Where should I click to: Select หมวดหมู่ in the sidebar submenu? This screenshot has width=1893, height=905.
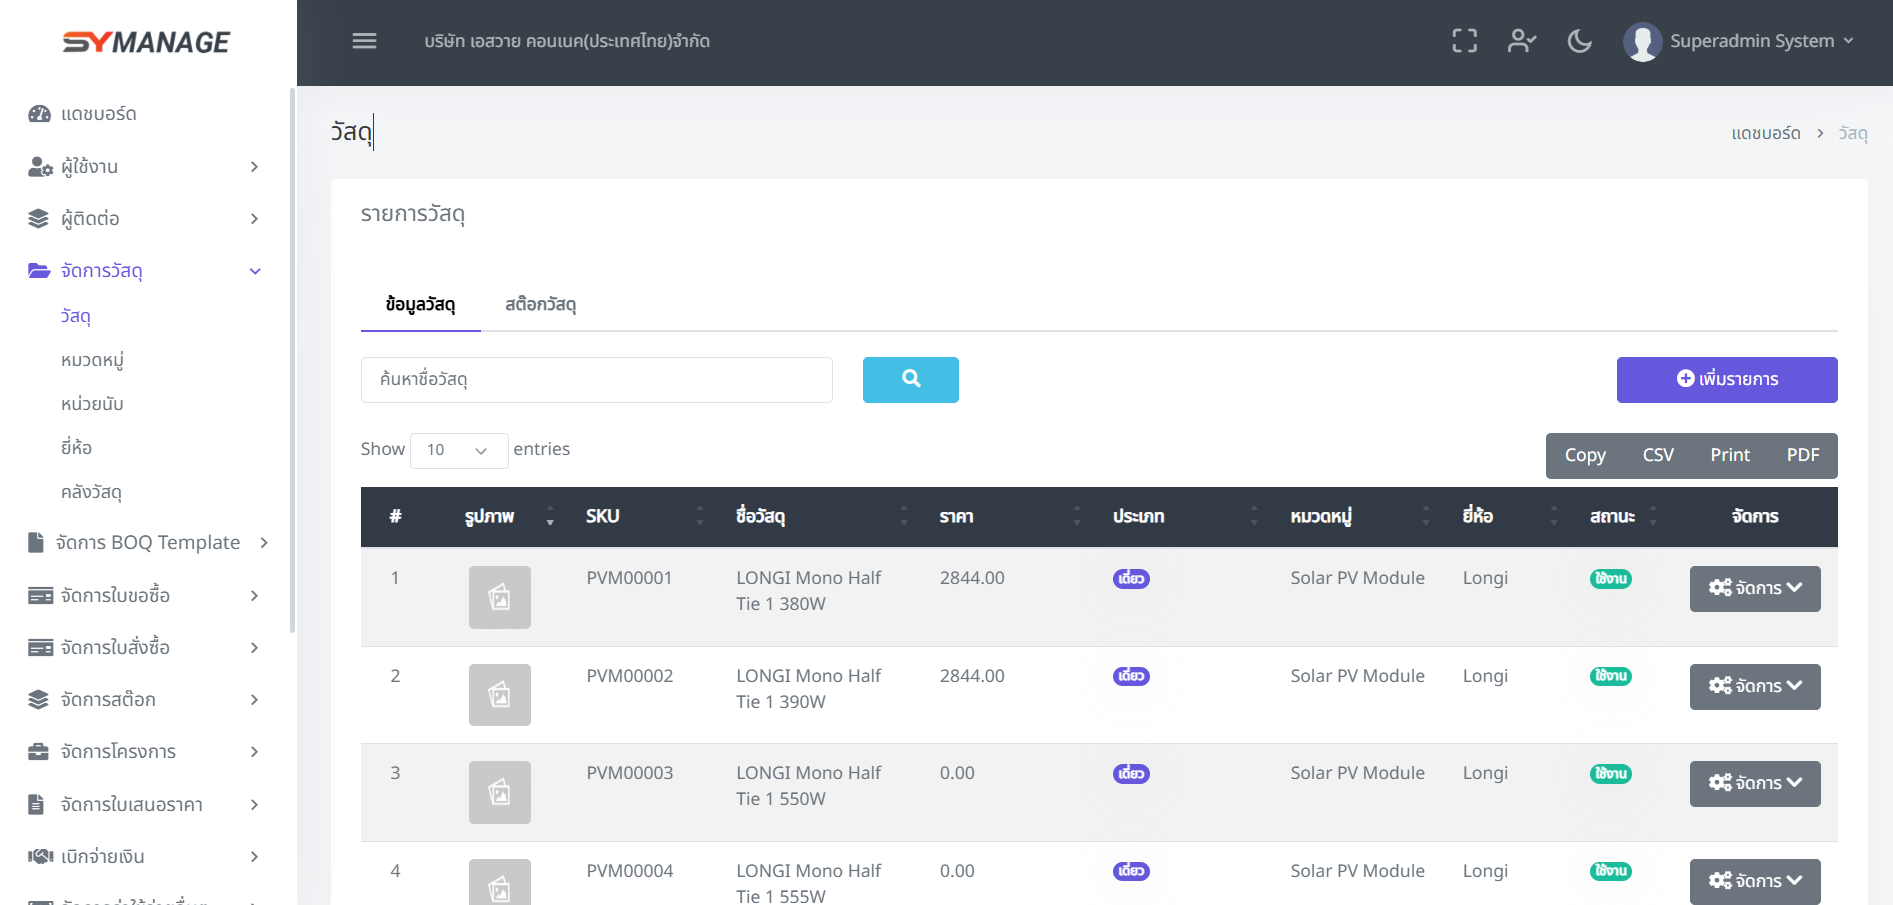click(92, 360)
